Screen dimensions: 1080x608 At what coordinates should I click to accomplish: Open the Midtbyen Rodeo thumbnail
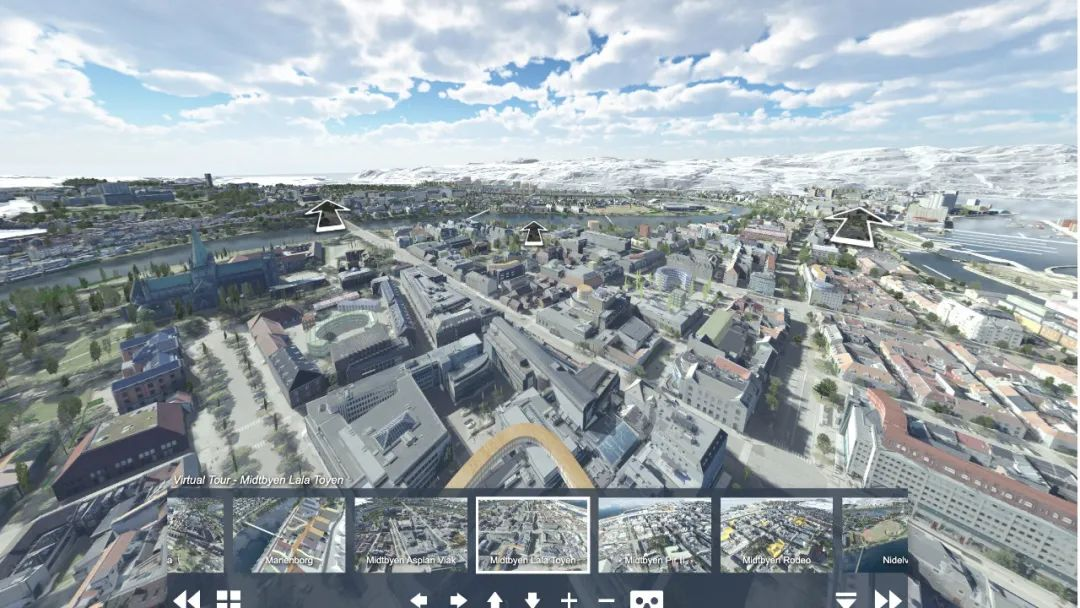point(776,535)
